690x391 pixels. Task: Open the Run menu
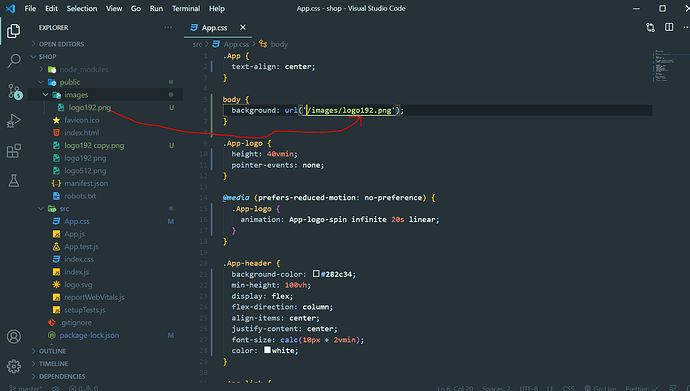coord(156,8)
